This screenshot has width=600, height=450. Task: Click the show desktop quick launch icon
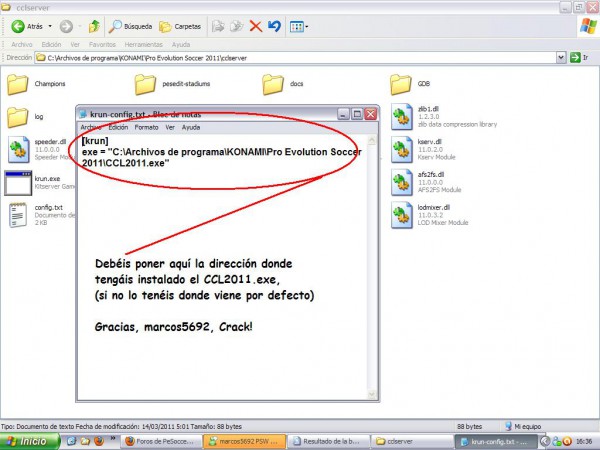pyautogui.click(x=72, y=441)
